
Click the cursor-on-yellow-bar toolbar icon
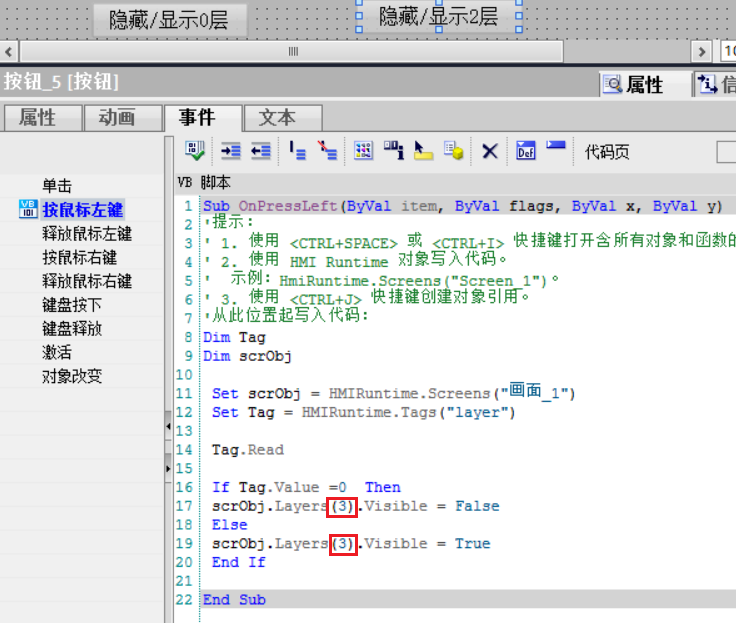(x=423, y=151)
